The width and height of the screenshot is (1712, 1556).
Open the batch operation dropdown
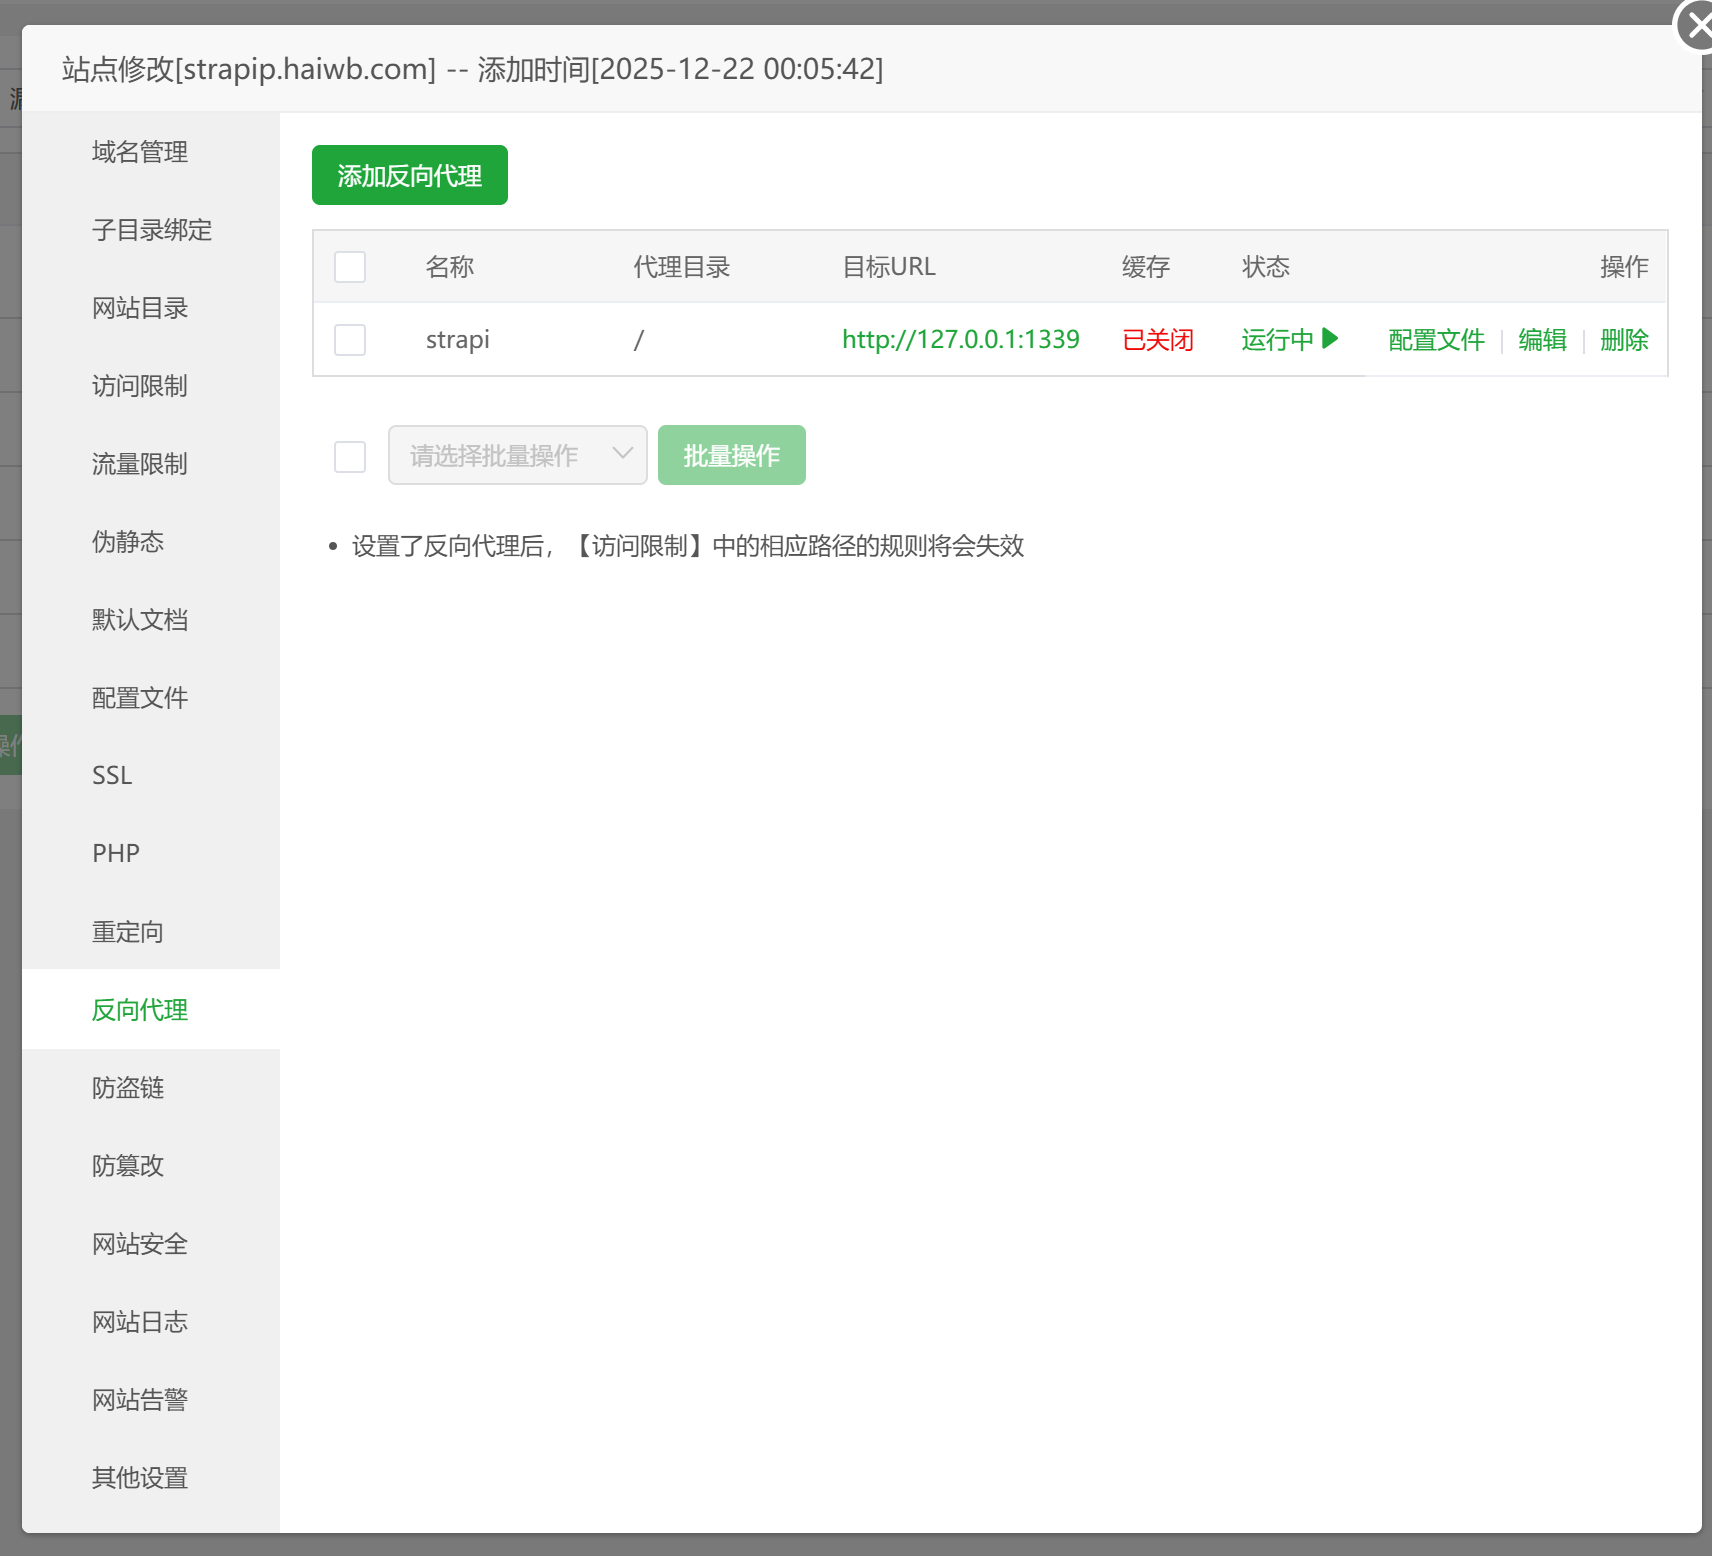[x=517, y=456]
